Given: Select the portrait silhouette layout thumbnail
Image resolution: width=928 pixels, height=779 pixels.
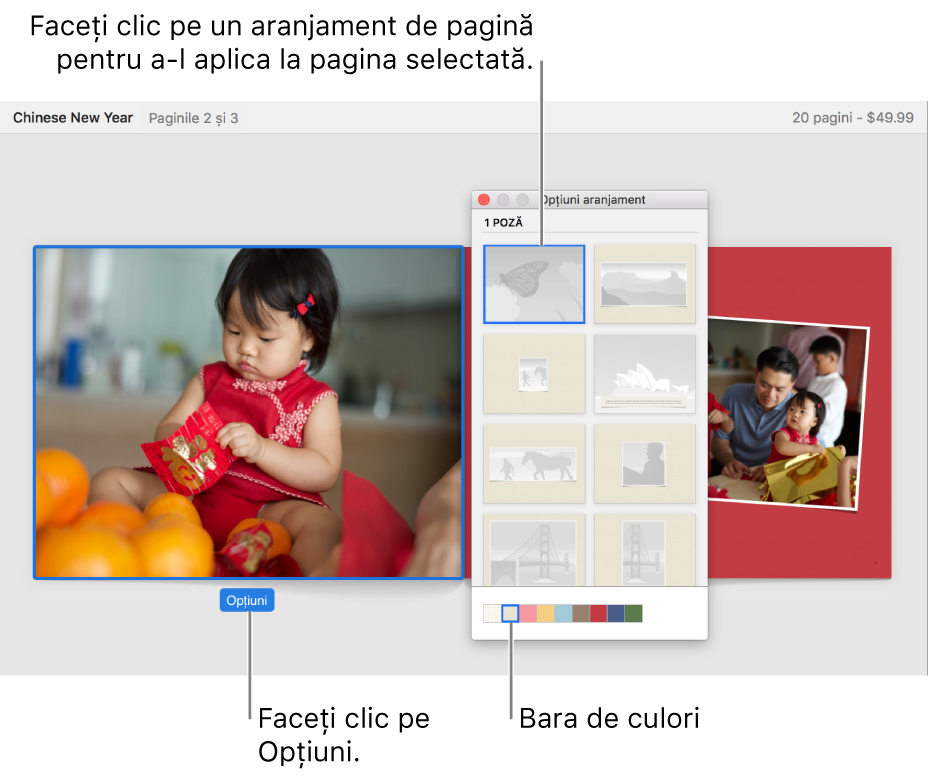Looking at the screenshot, I should pyautogui.click(x=645, y=463).
